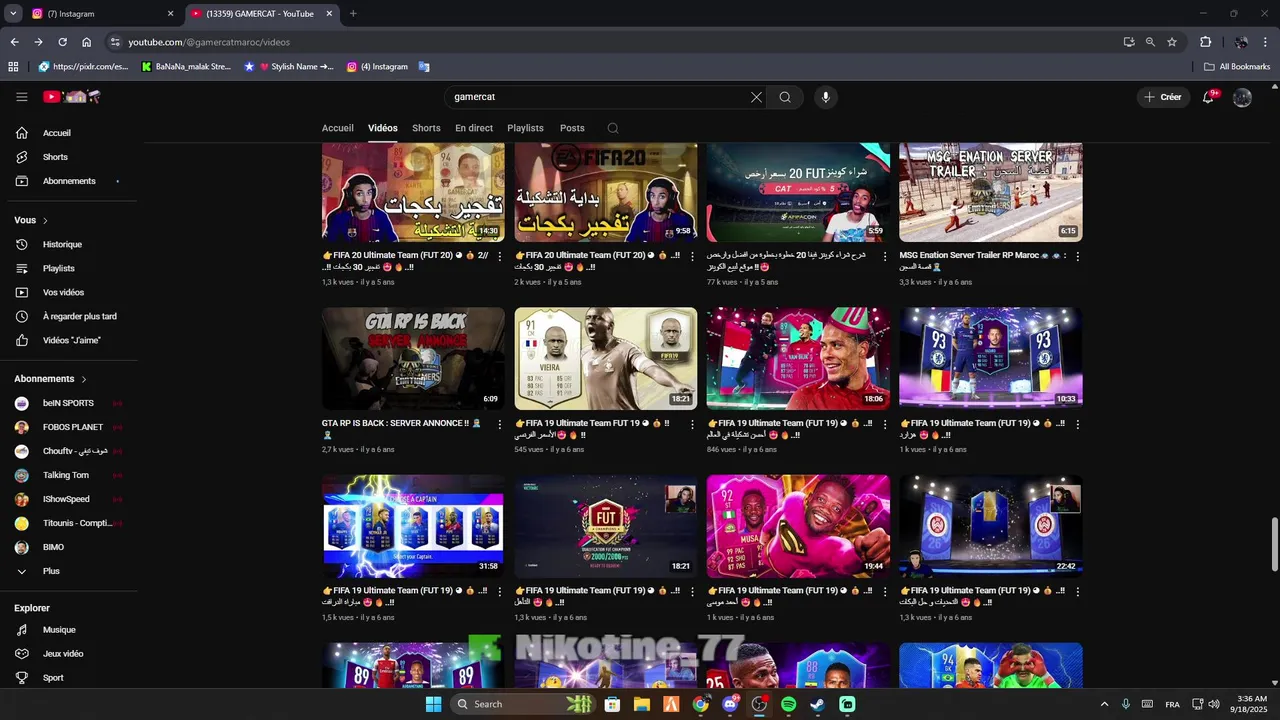1280x720 pixels.
Task: Reload the page in the browser
Action: coord(62,42)
